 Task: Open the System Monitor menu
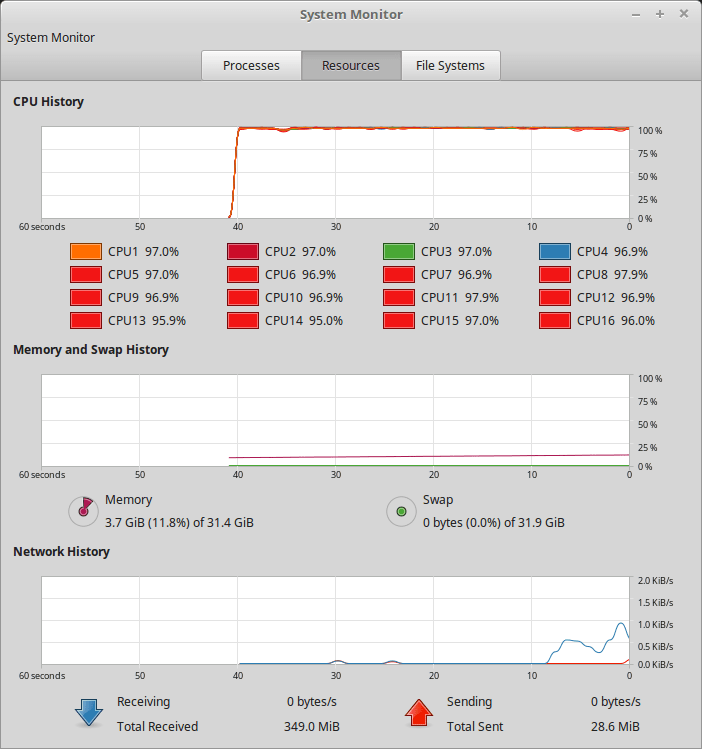[x=51, y=37]
